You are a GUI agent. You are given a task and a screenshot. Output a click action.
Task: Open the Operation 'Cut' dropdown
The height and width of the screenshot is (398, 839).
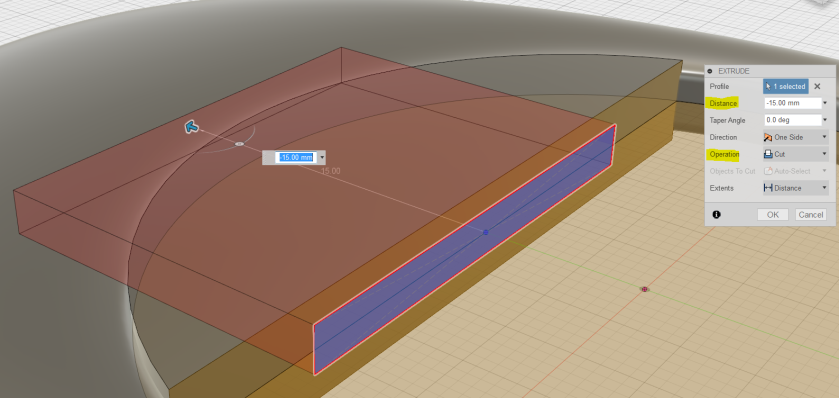click(x=796, y=154)
